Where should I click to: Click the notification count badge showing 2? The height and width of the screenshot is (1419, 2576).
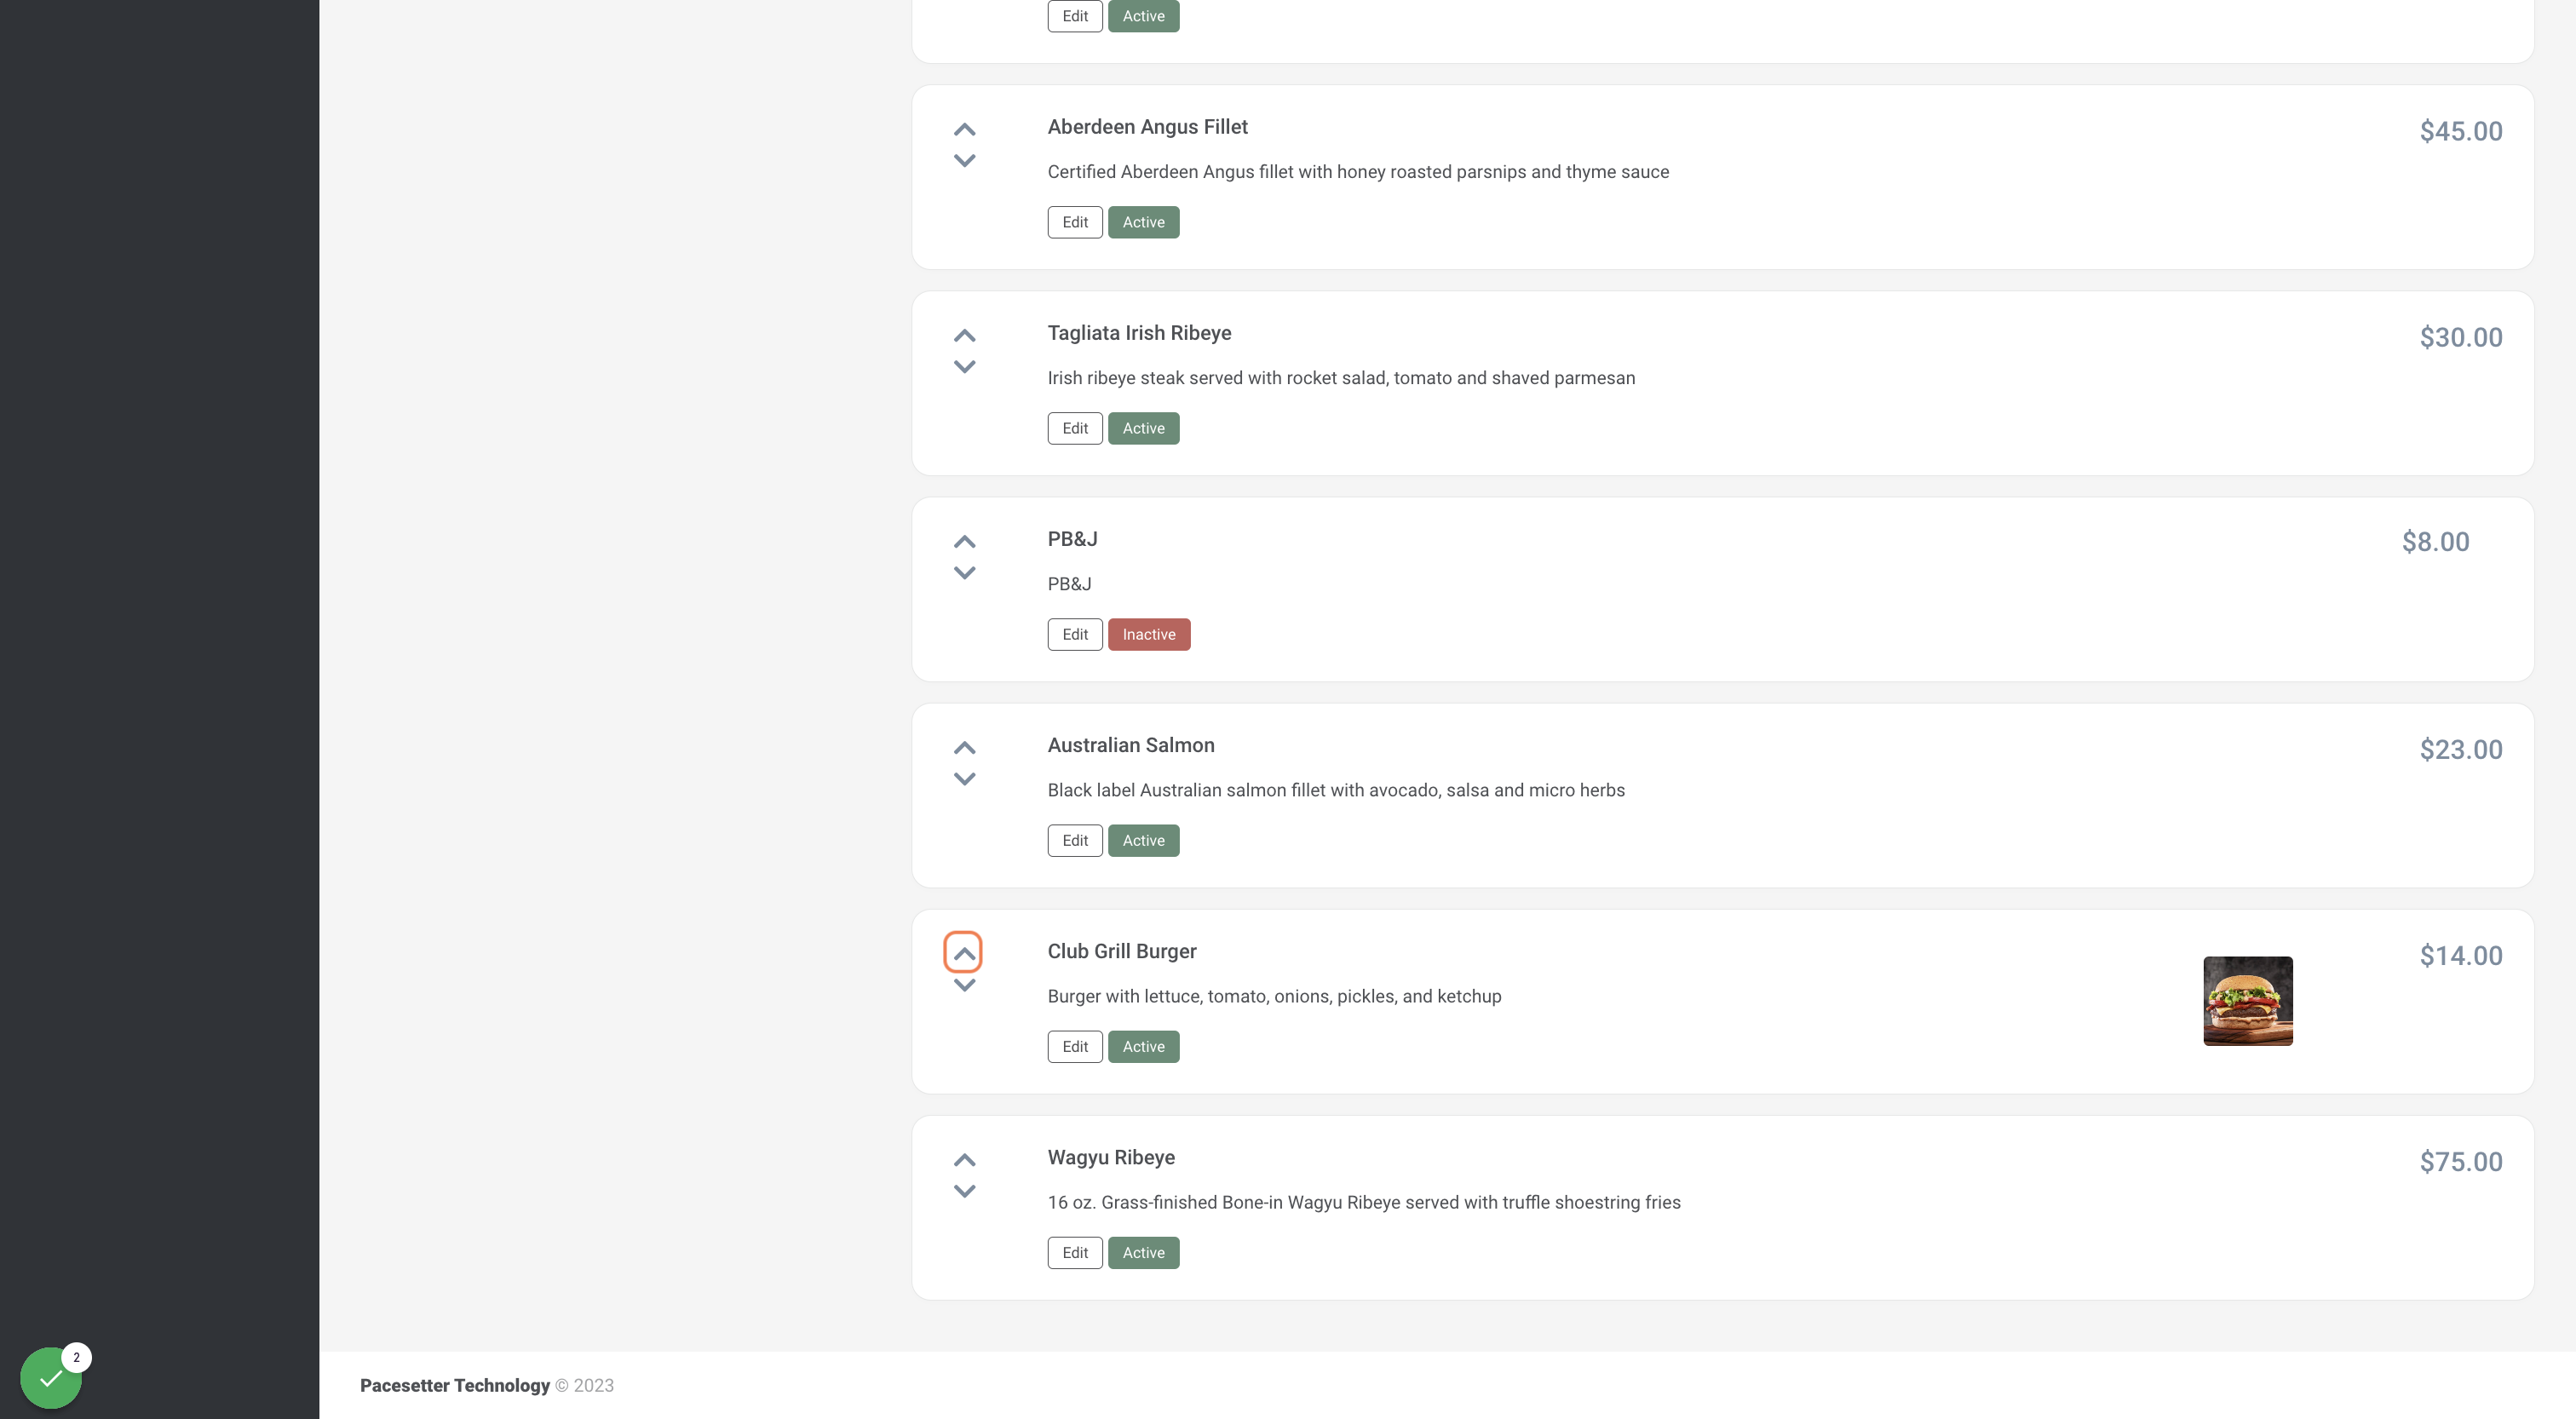76,1357
